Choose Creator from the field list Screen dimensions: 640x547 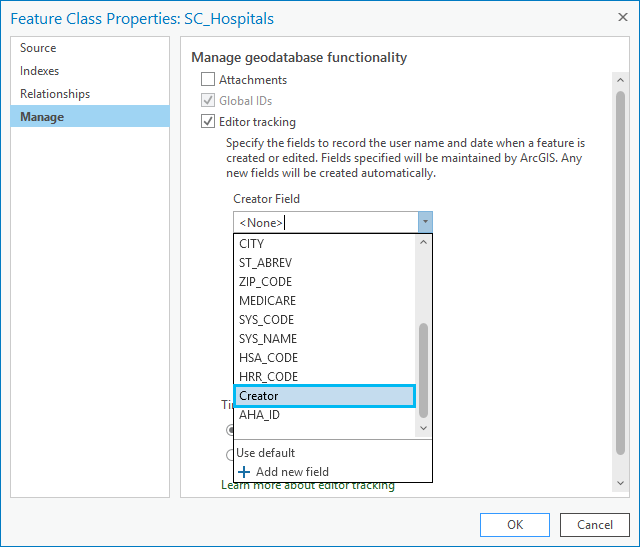pyautogui.click(x=324, y=396)
